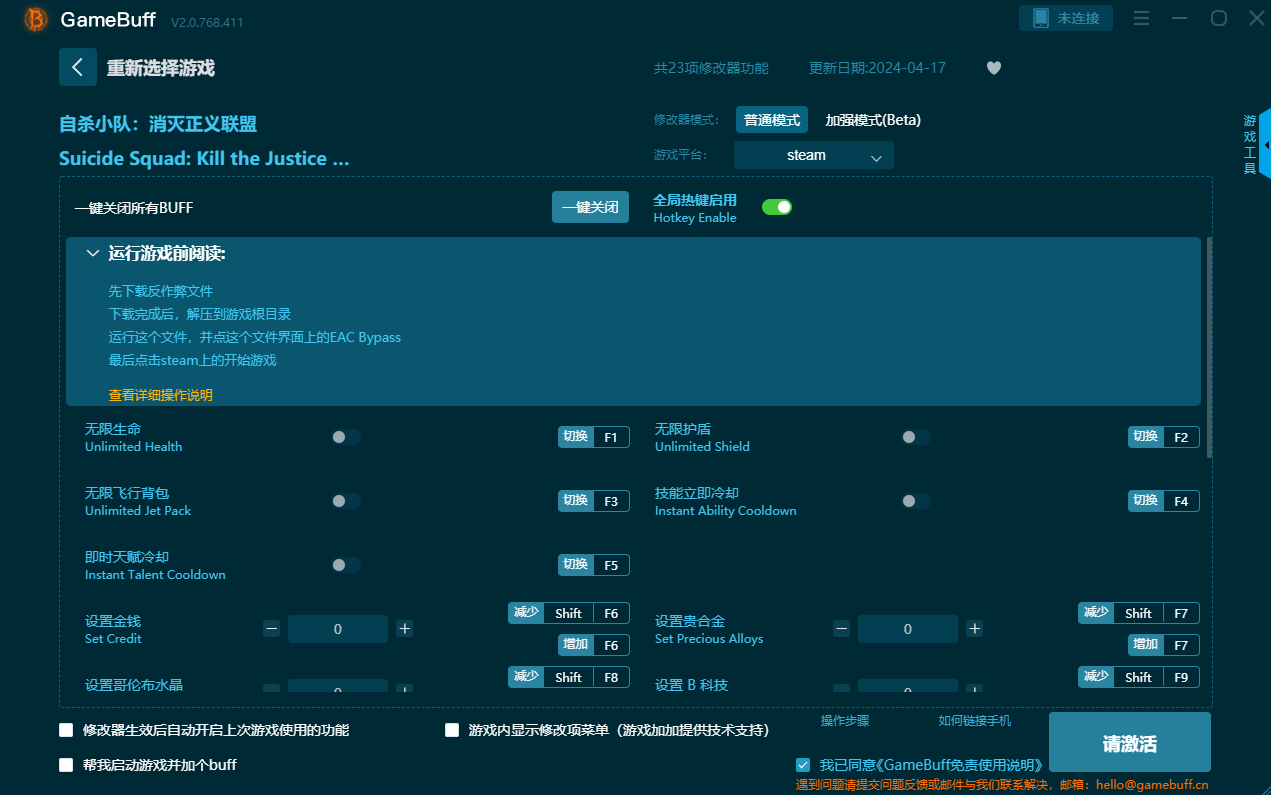The image size is (1271, 795).
Task: Enable Instant Ability Cooldown switch
Action: pyautogui.click(x=916, y=501)
